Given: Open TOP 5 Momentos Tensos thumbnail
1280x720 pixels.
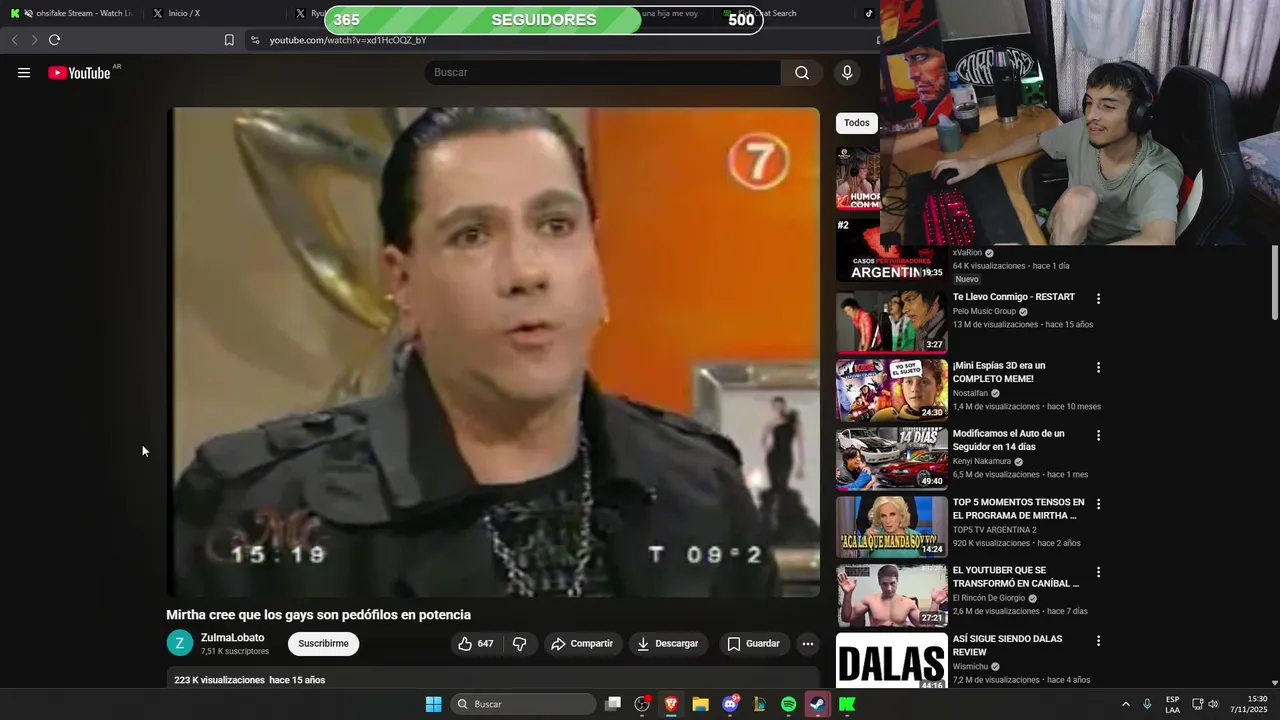Looking at the screenshot, I should point(891,527).
